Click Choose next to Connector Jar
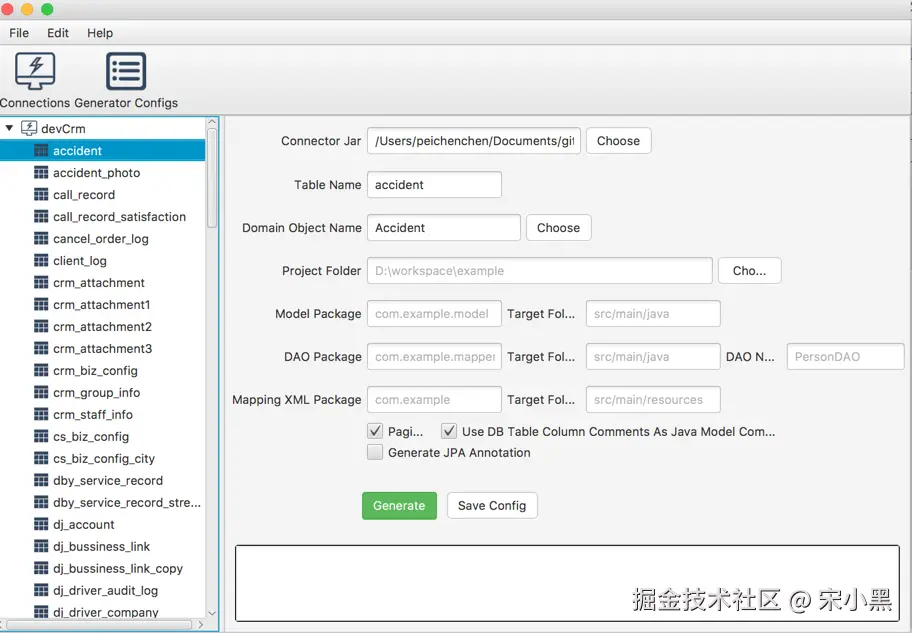 click(x=618, y=141)
